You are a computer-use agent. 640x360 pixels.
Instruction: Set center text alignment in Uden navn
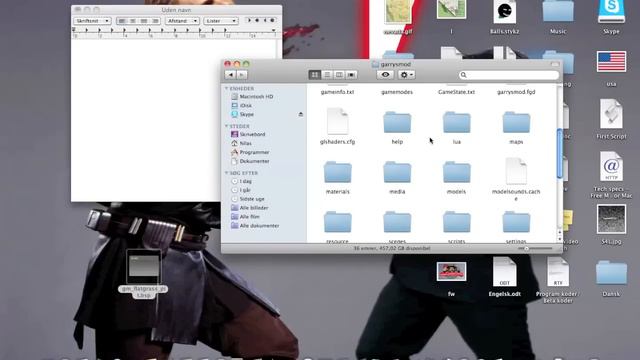[x=133, y=21]
